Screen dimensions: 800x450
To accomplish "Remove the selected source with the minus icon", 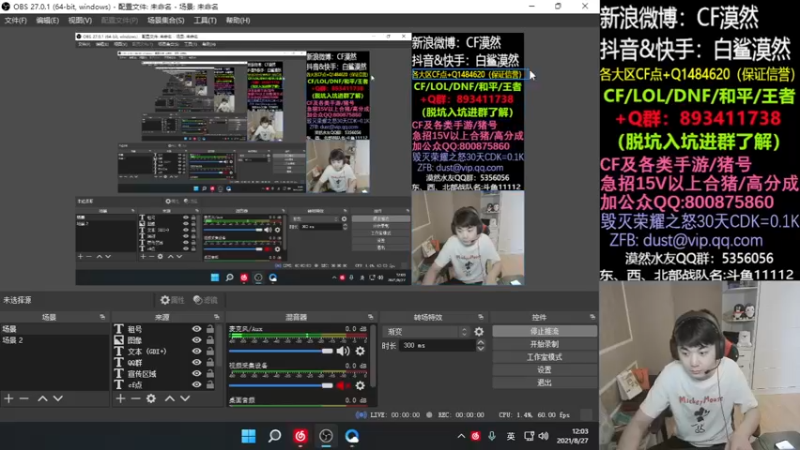I will [x=136, y=398].
